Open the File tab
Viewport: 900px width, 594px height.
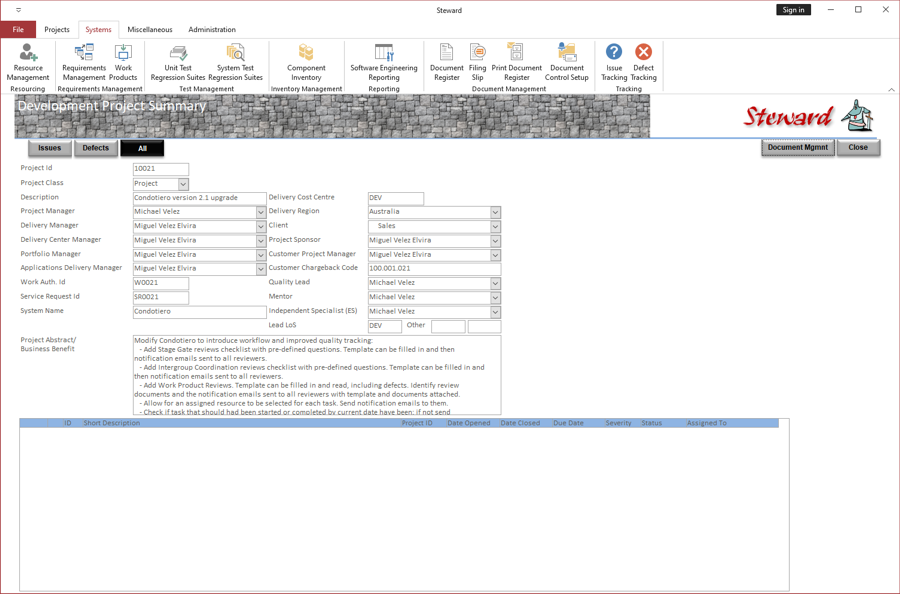point(18,29)
